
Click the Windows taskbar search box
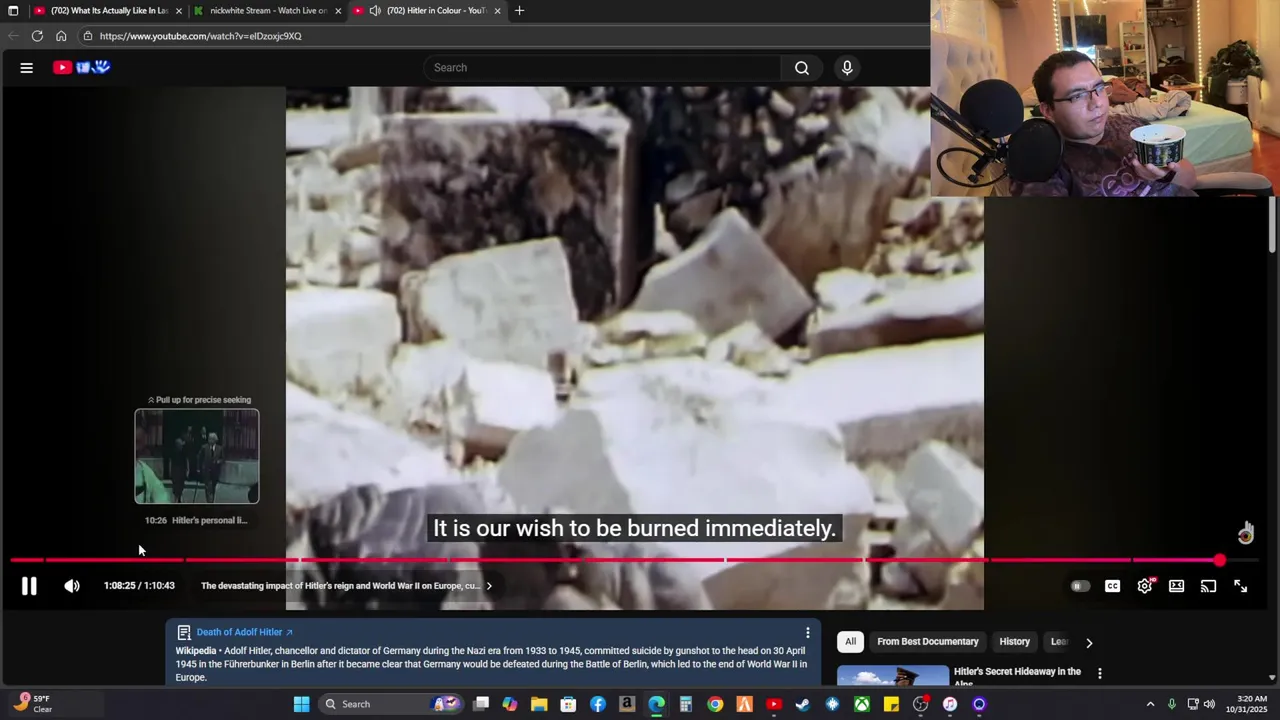(390, 704)
